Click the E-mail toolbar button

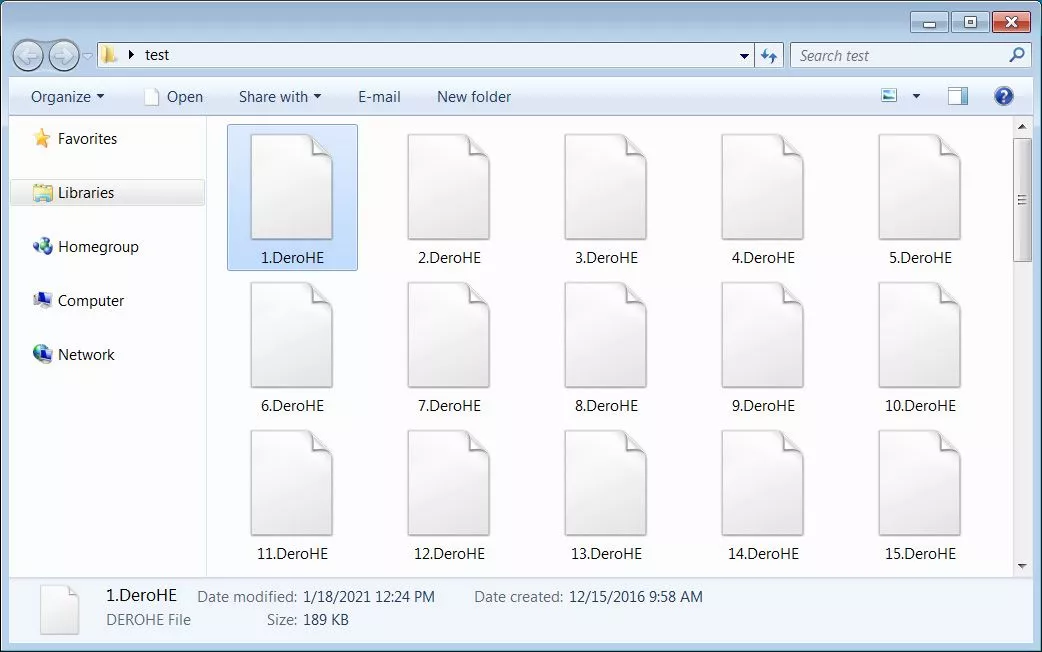click(379, 97)
